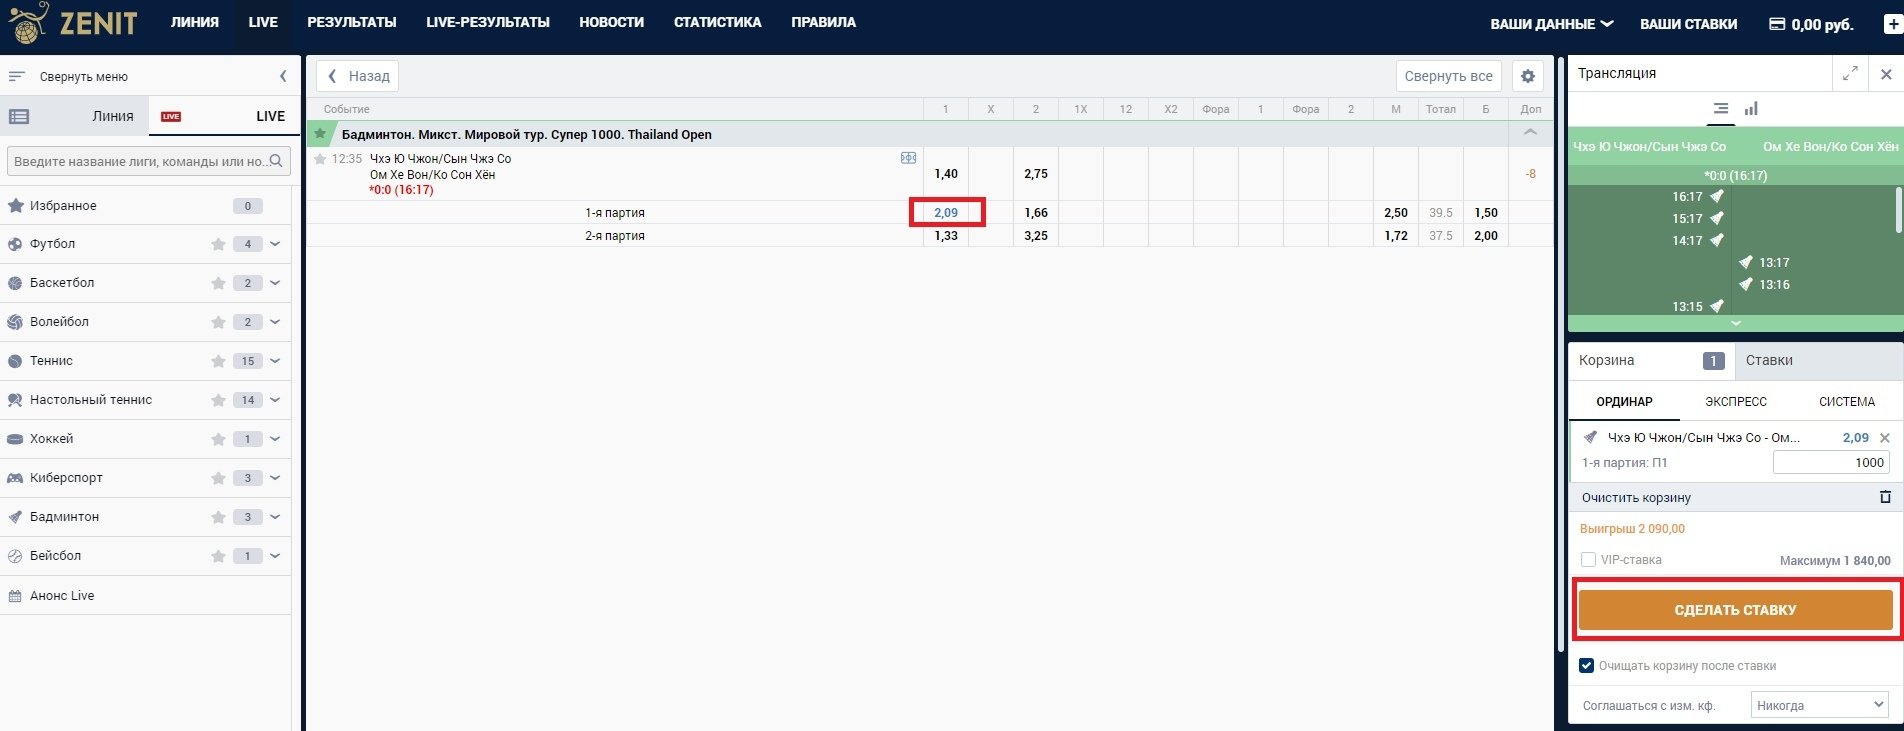Expand the Теннис sports category
Image resolution: width=1904 pixels, height=731 pixels.
[275, 361]
